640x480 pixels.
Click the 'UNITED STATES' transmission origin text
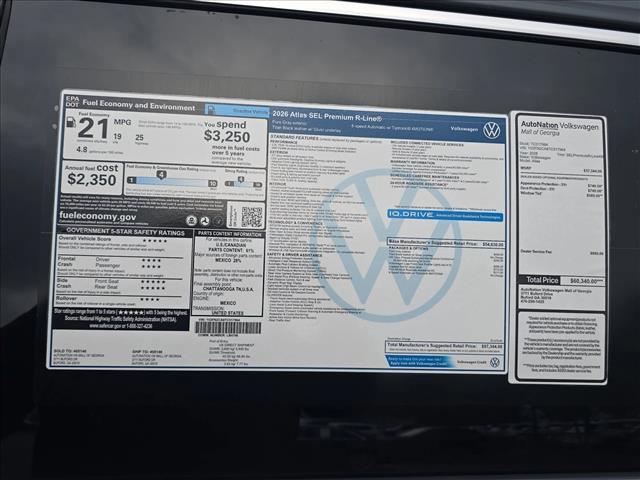coord(228,313)
